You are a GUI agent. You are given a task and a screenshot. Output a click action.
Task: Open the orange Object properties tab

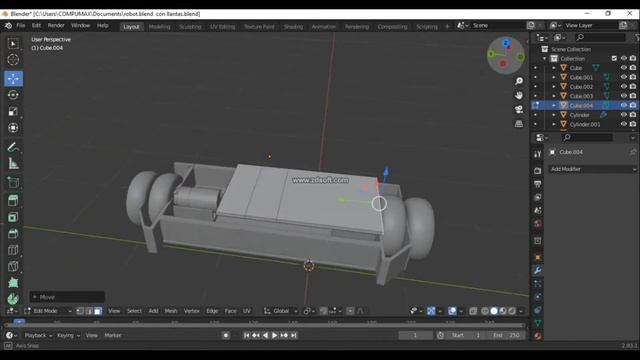click(538, 257)
